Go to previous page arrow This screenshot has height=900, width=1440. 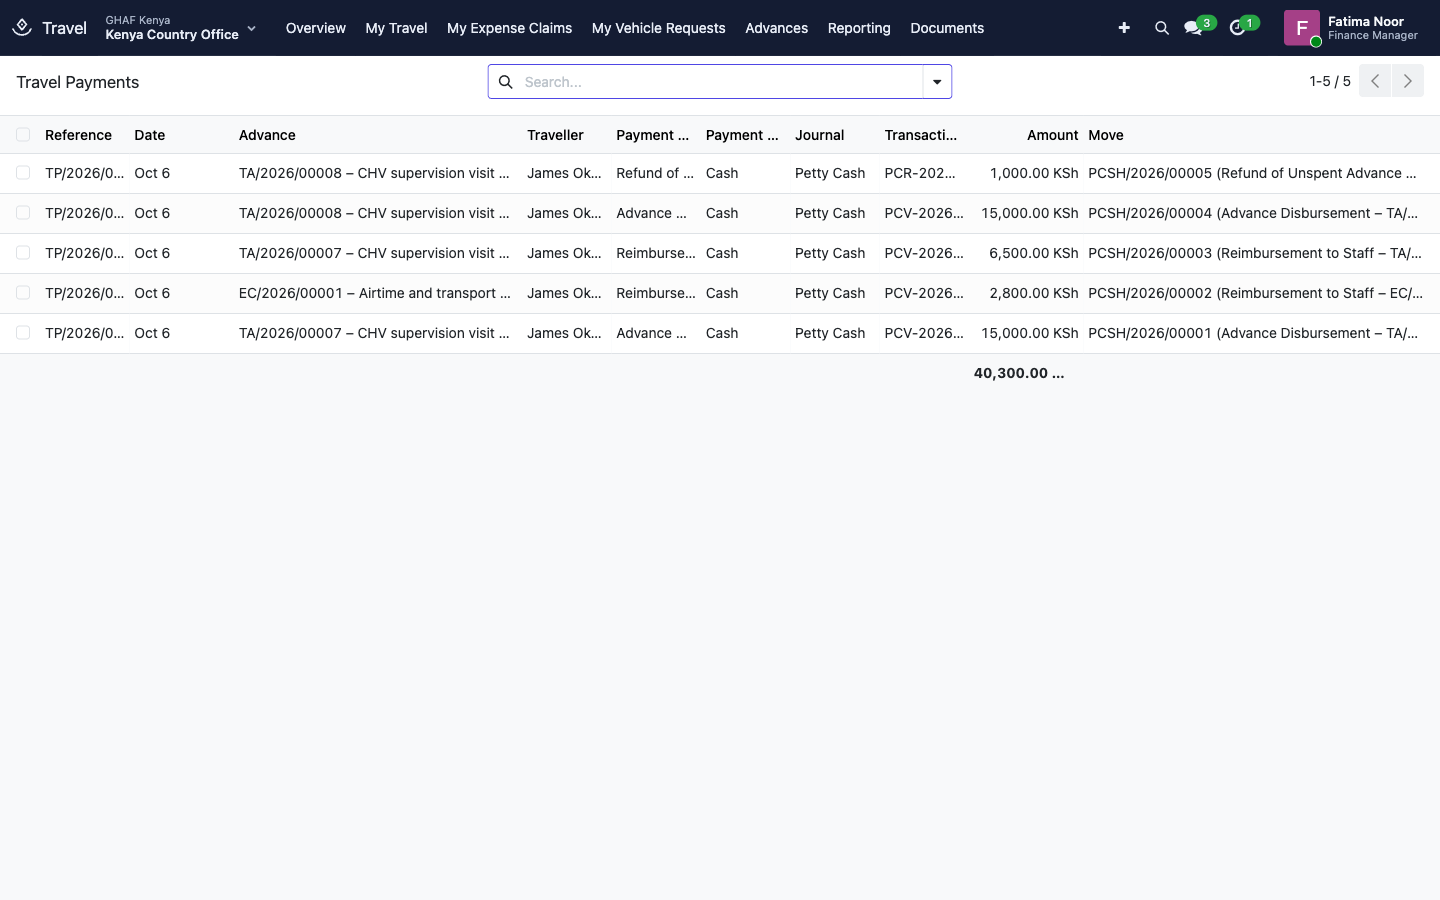tap(1375, 81)
